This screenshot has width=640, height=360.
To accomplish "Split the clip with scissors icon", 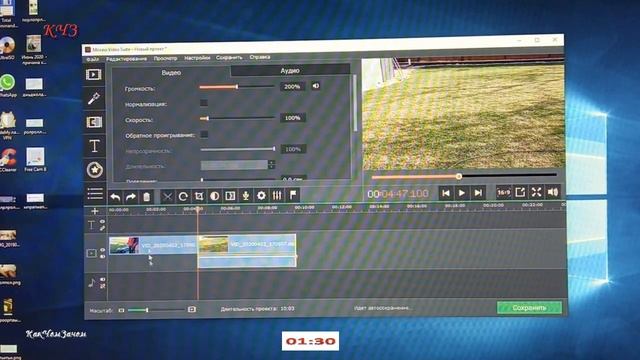I will tap(167, 197).
